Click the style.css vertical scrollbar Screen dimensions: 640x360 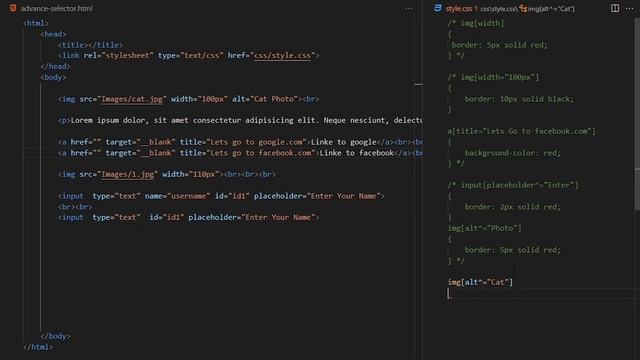click(637, 114)
